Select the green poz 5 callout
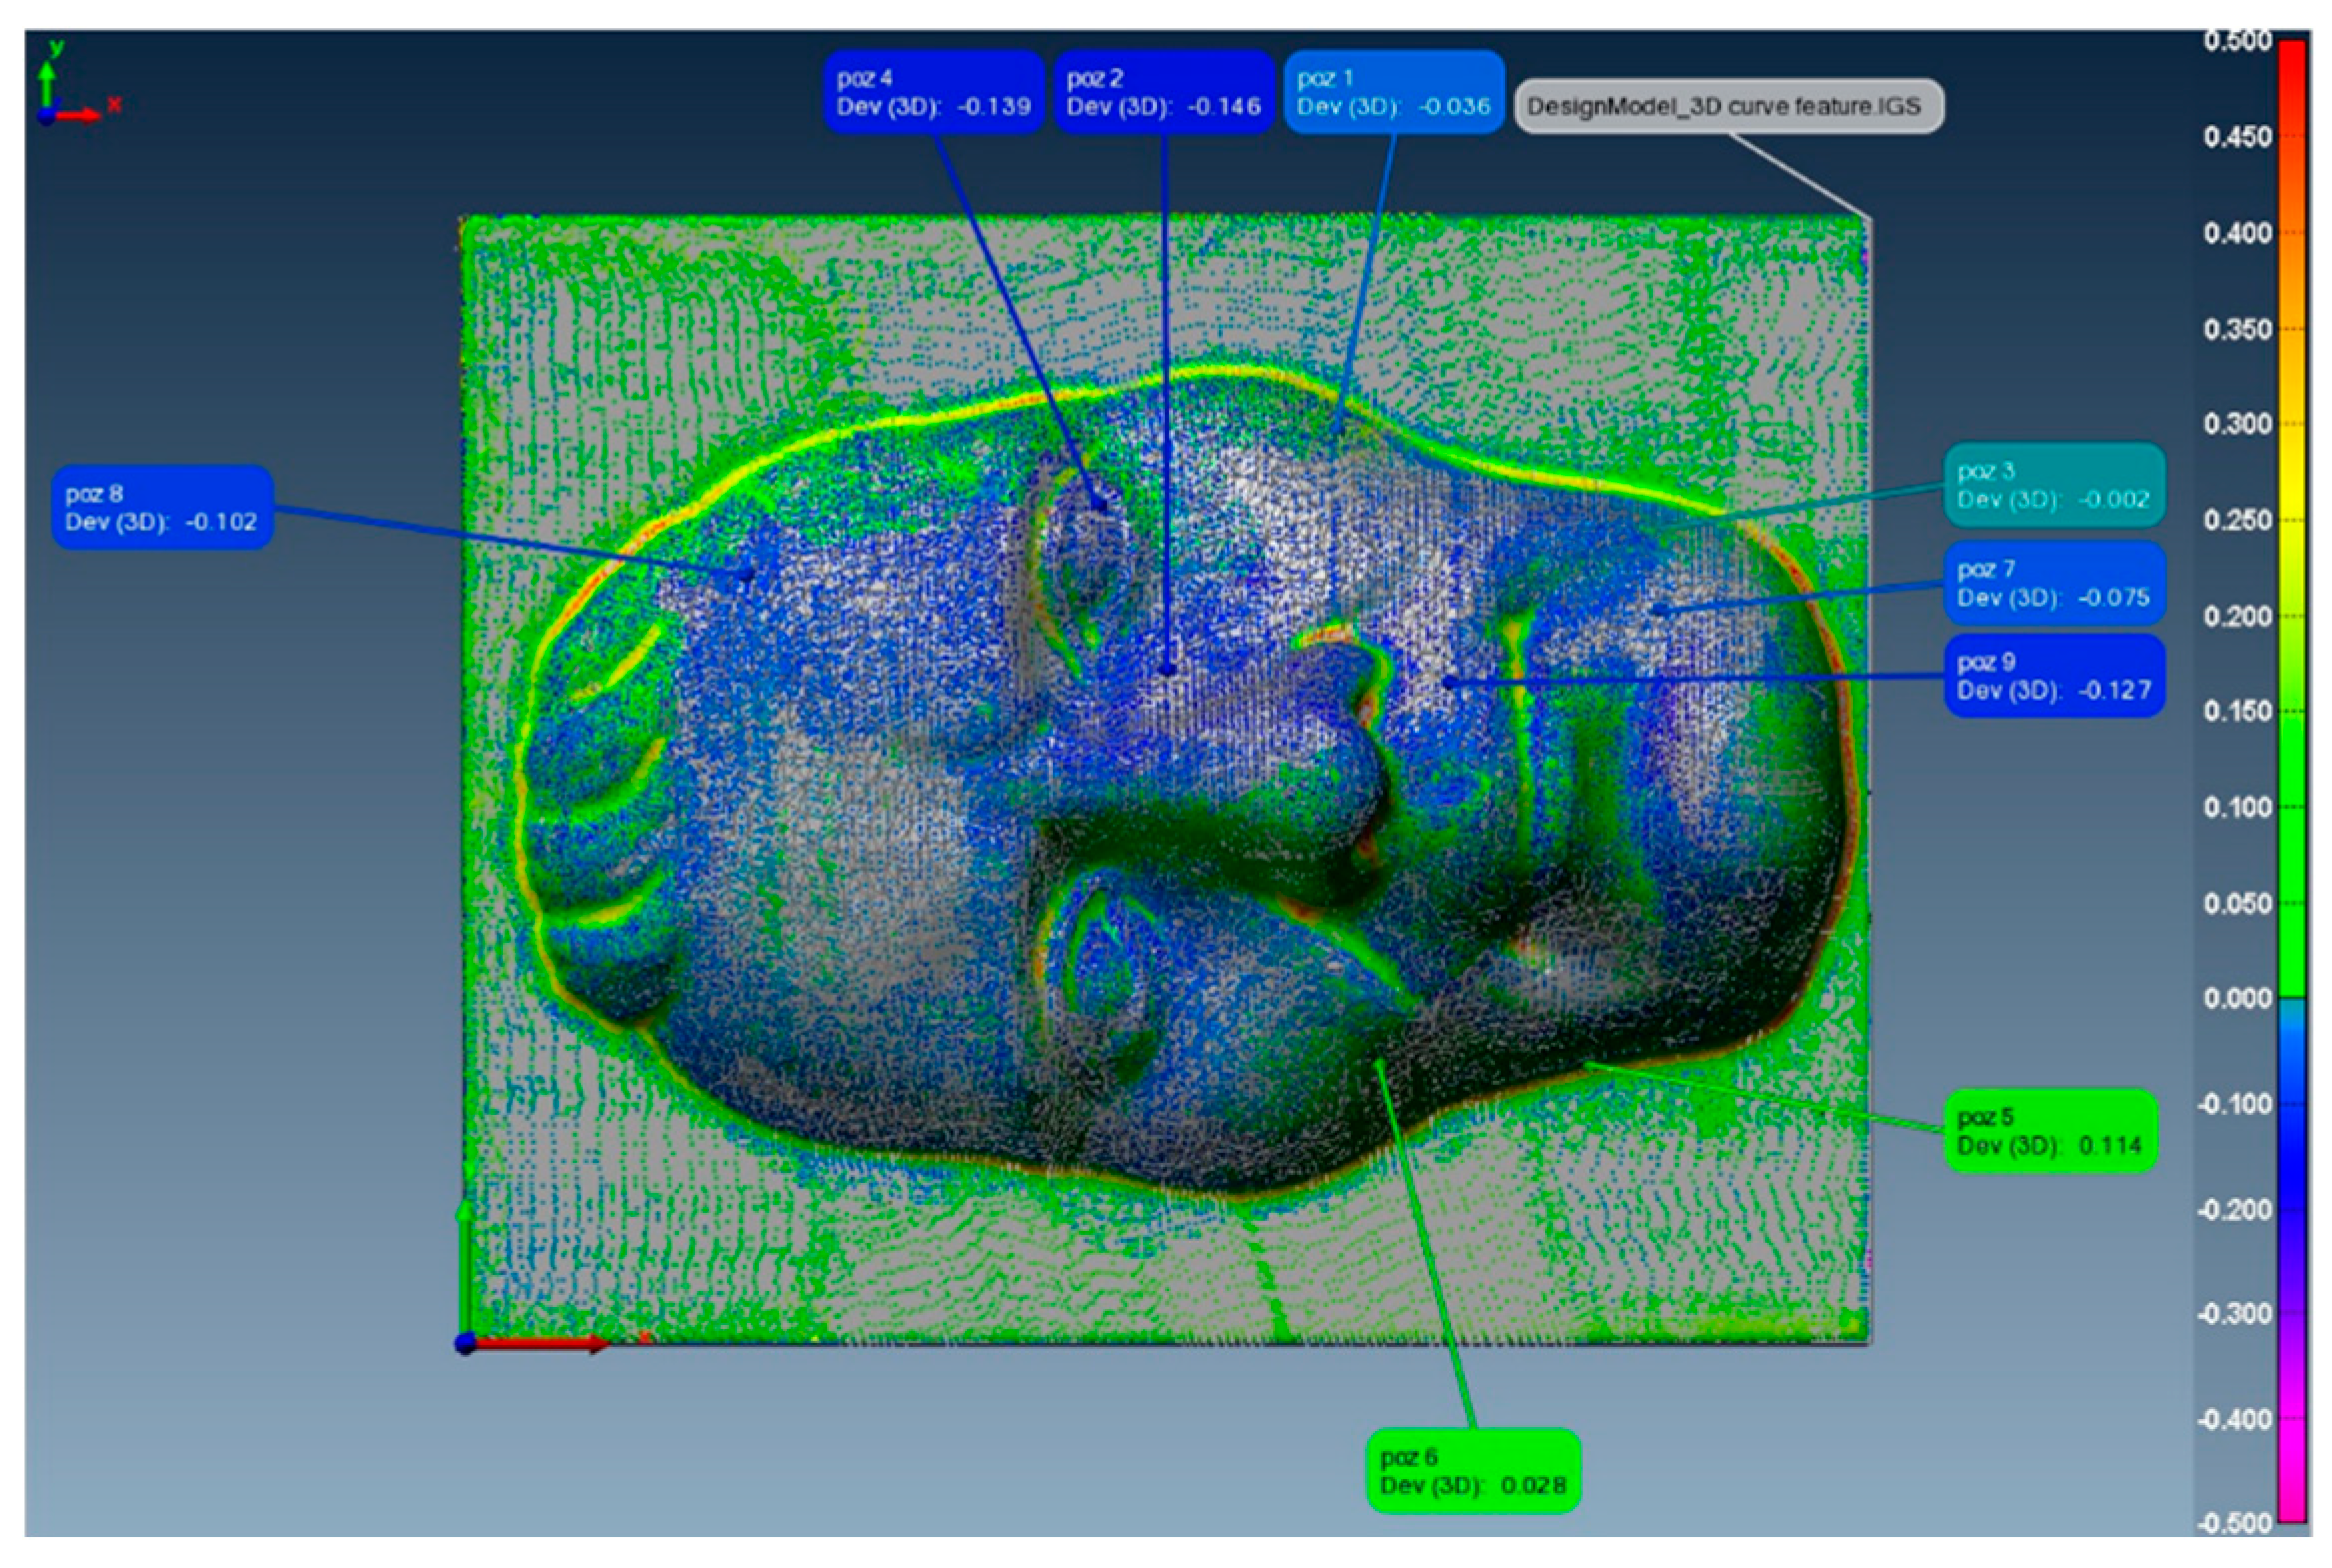This screenshot has height=1568, width=2332. pyautogui.click(x=2049, y=1131)
